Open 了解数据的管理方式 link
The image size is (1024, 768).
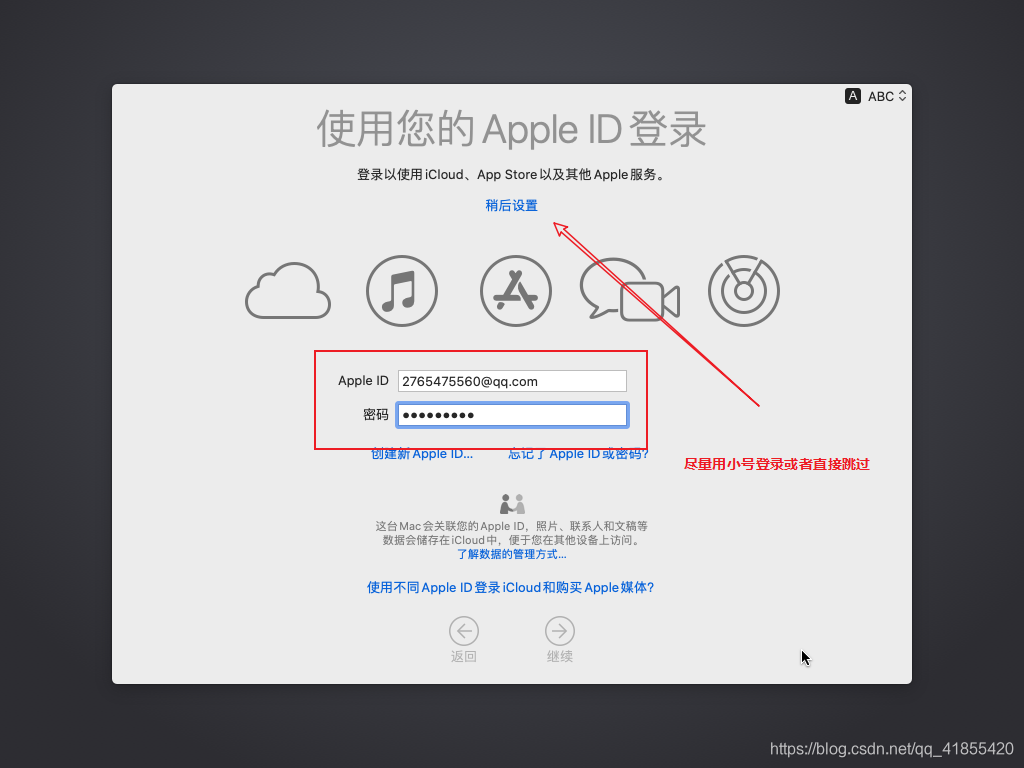coord(511,554)
